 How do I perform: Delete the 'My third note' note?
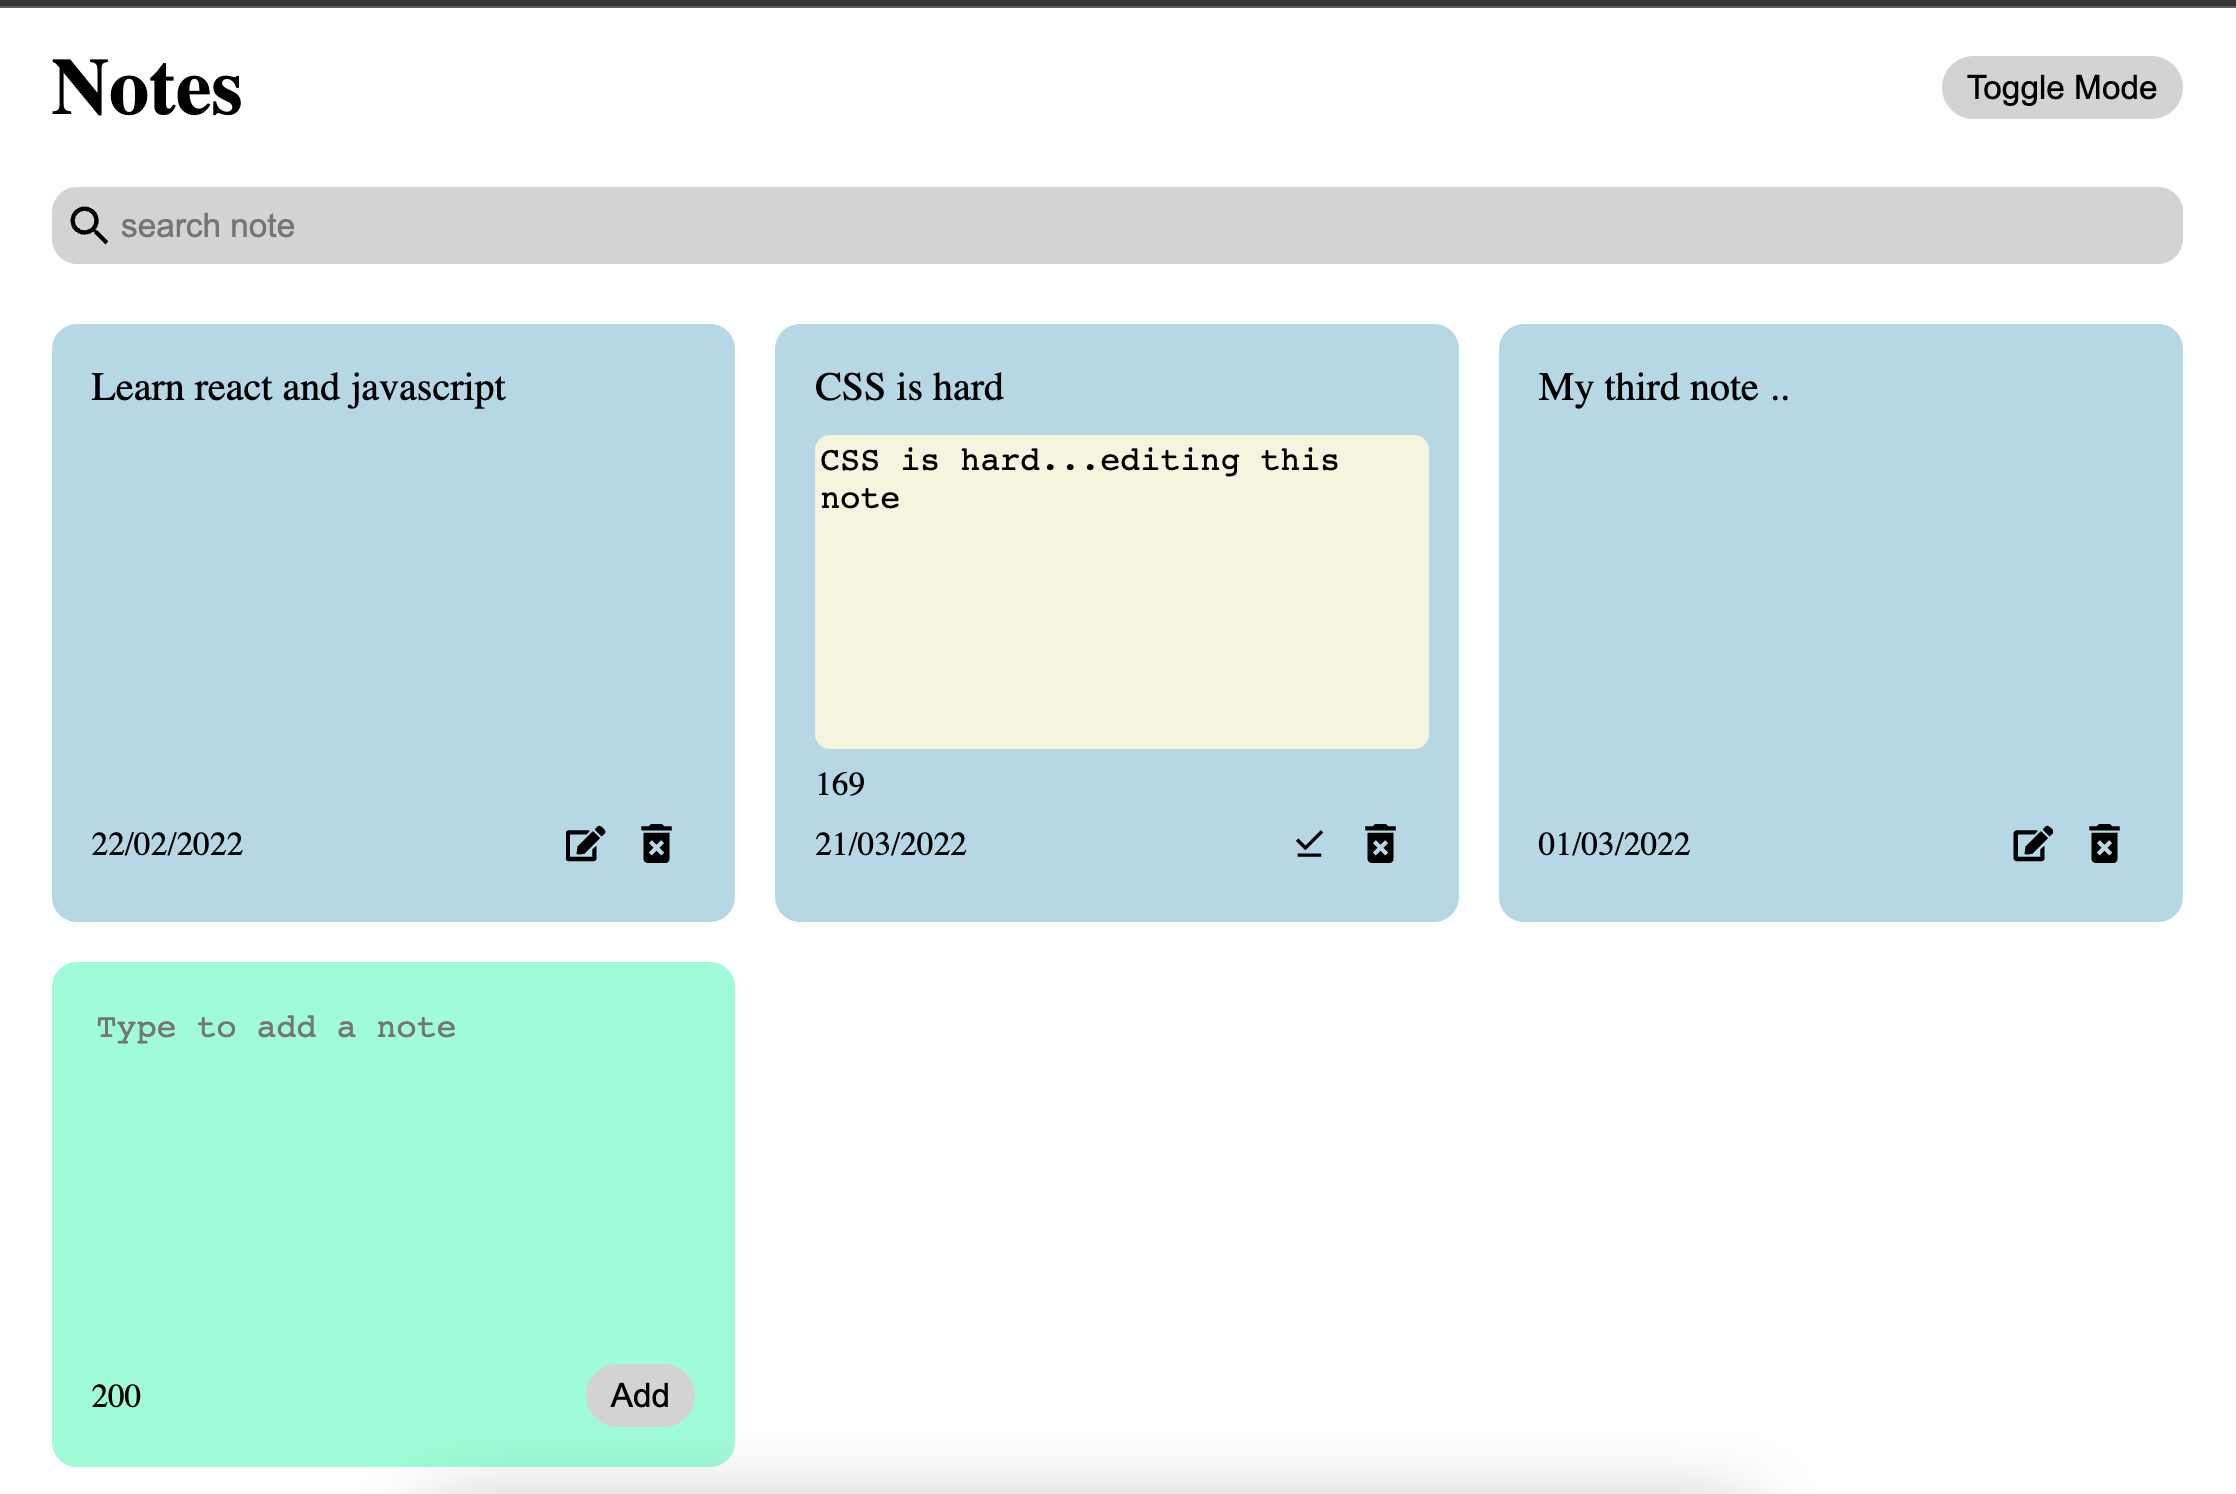2104,844
